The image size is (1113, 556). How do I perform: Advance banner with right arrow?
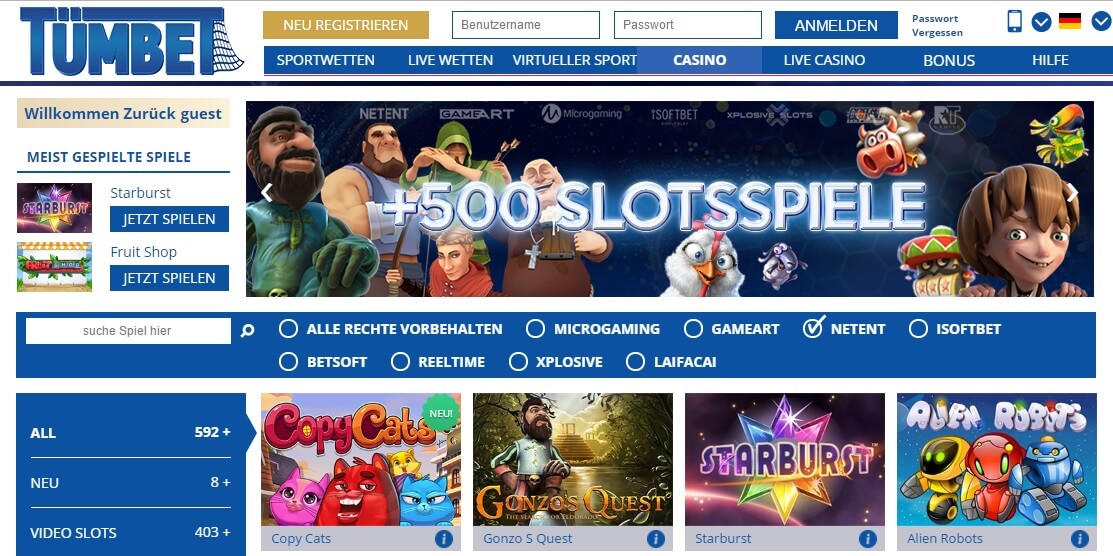click(1073, 192)
